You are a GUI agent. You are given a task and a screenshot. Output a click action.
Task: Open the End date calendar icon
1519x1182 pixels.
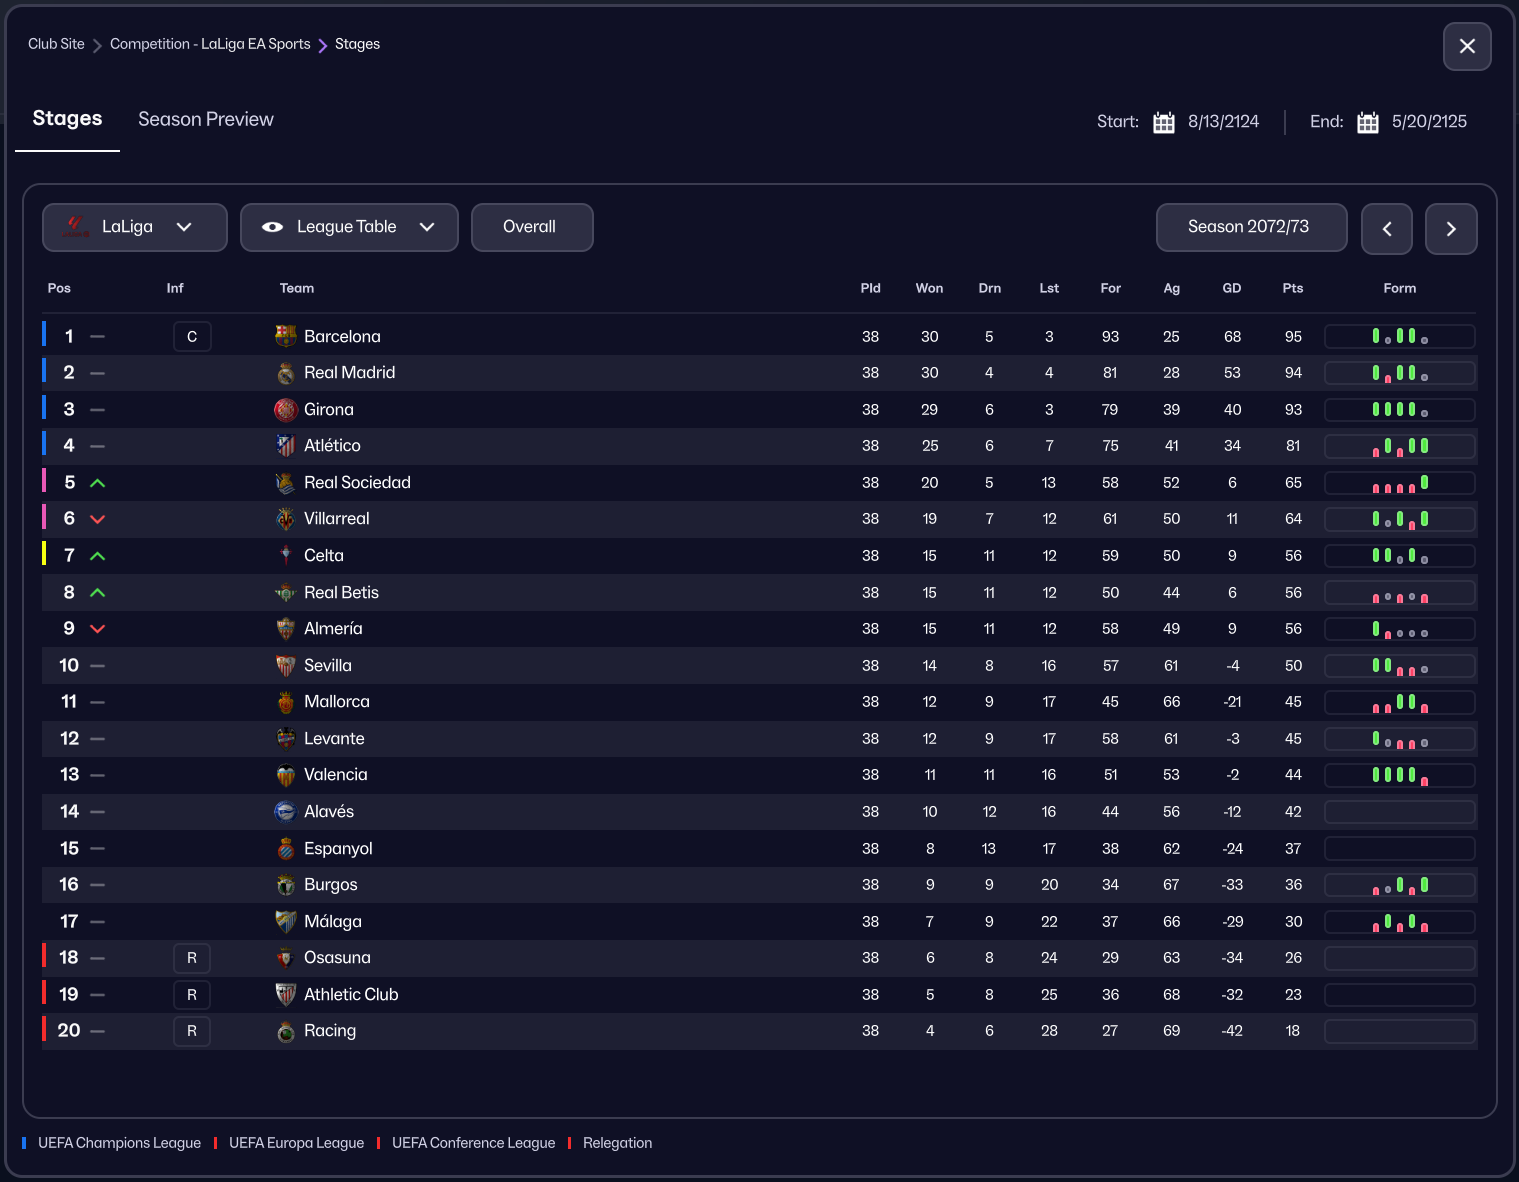[1368, 122]
